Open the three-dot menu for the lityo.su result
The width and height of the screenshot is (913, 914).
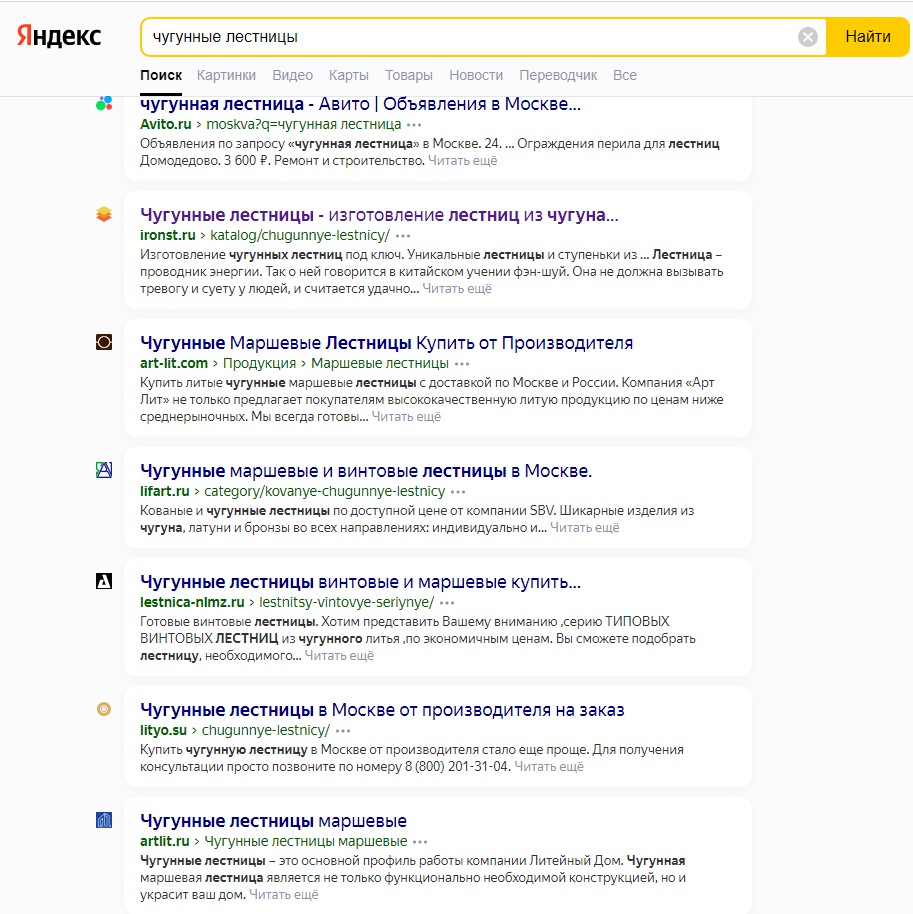(x=343, y=731)
